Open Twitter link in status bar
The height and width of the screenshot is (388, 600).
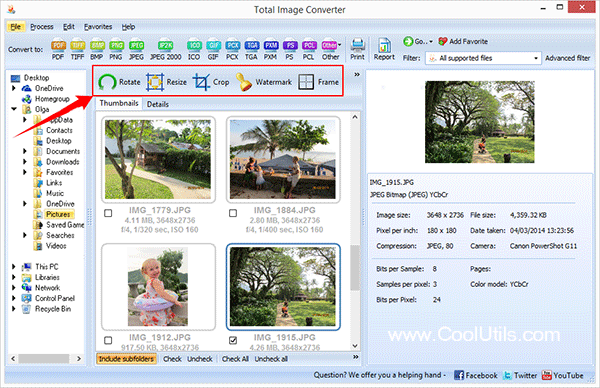click(520, 375)
